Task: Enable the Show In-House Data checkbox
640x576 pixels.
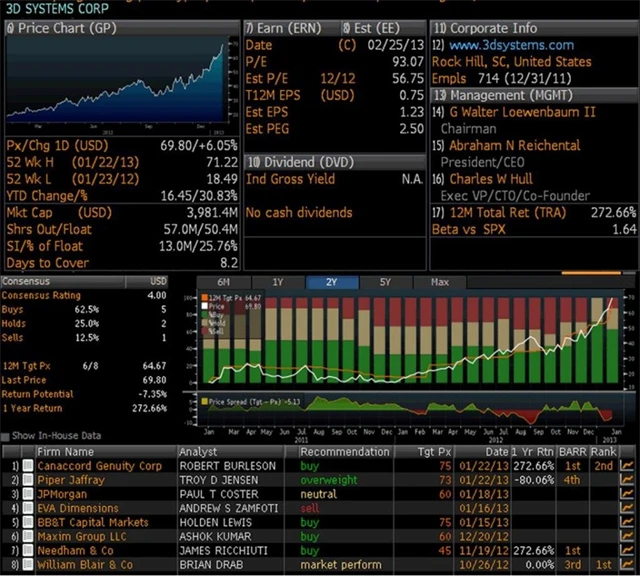Action: tap(8, 436)
